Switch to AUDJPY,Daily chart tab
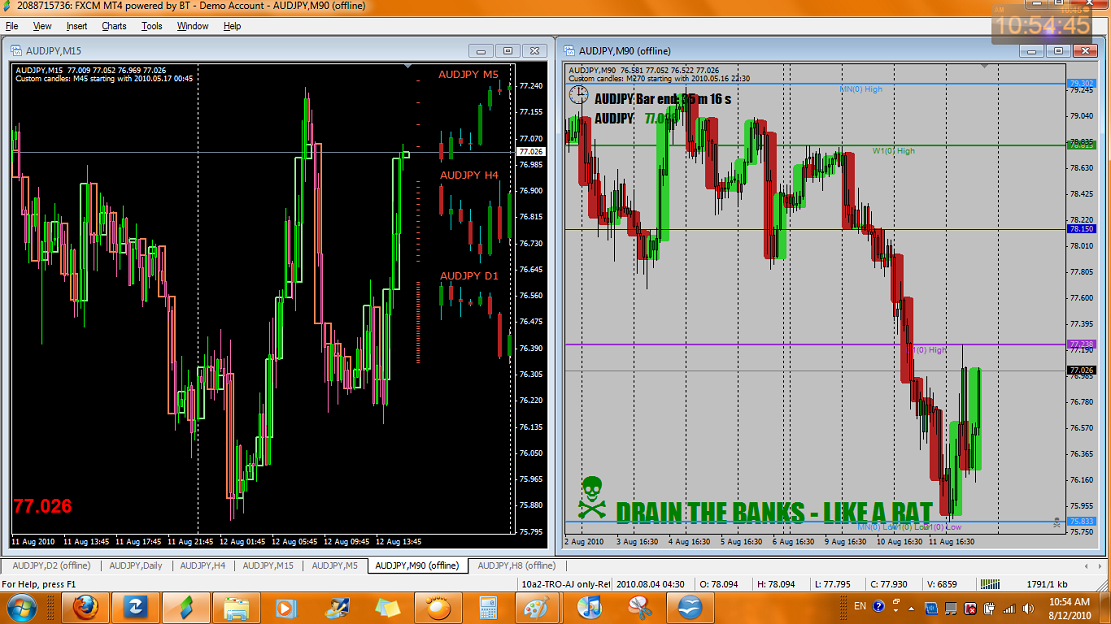Image resolution: width=1111 pixels, height=624 pixels. point(135,565)
